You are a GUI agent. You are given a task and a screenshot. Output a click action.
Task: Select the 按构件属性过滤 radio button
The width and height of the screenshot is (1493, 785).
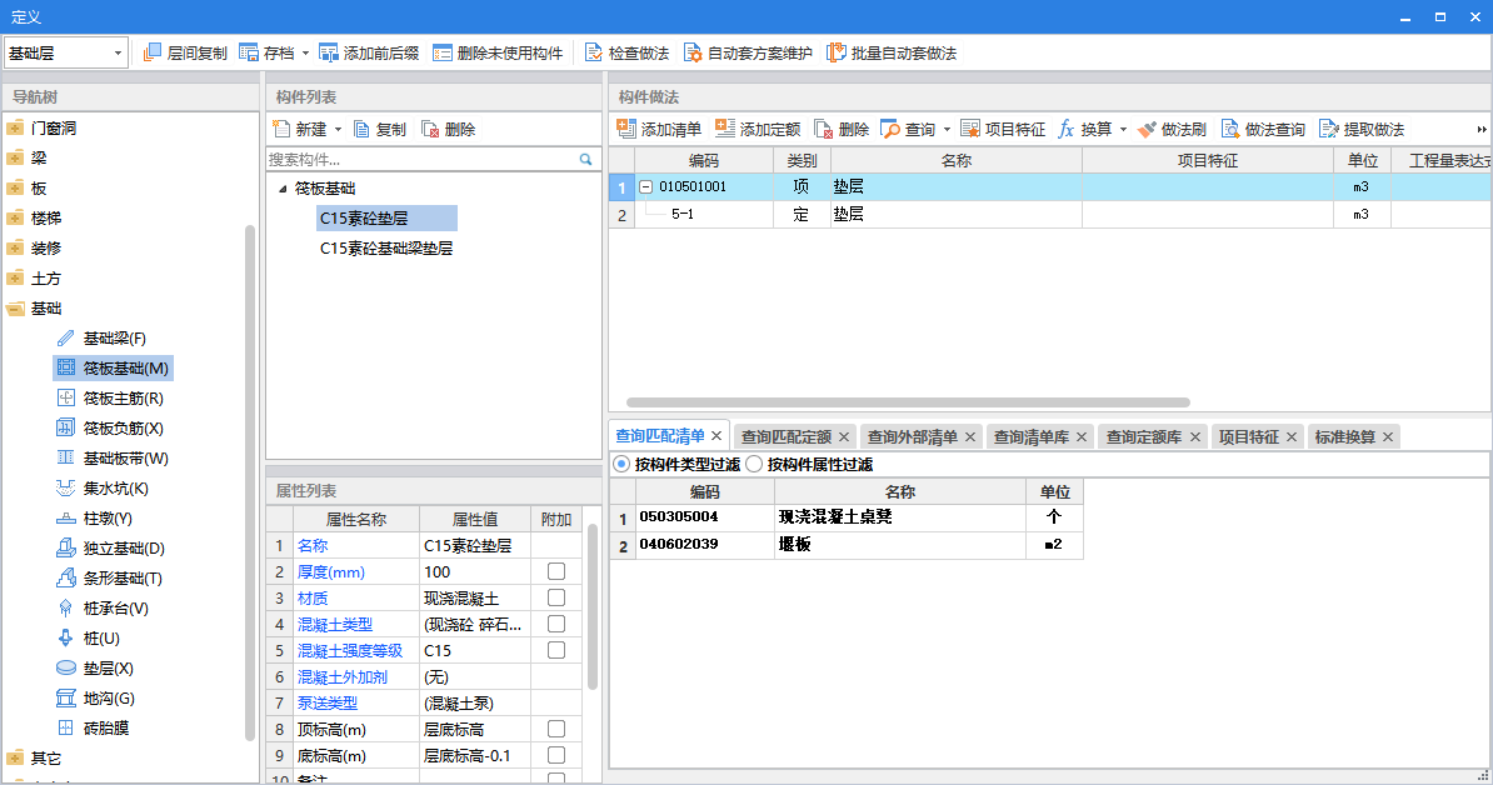pos(754,464)
